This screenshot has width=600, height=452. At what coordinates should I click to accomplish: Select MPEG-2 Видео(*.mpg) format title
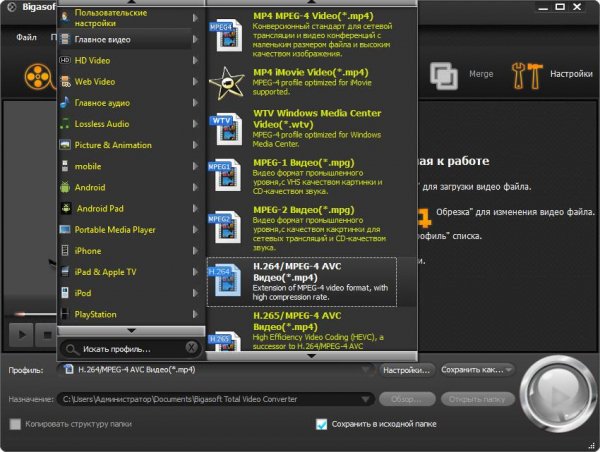[x=304, y=210]
